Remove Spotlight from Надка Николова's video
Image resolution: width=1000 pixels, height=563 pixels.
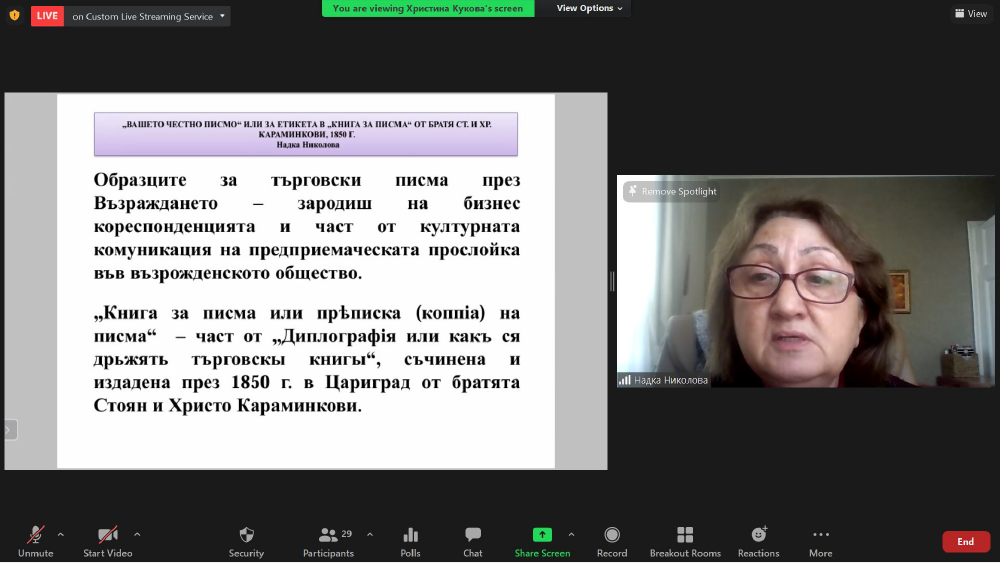pyautogui.click(x=671, y=191)
